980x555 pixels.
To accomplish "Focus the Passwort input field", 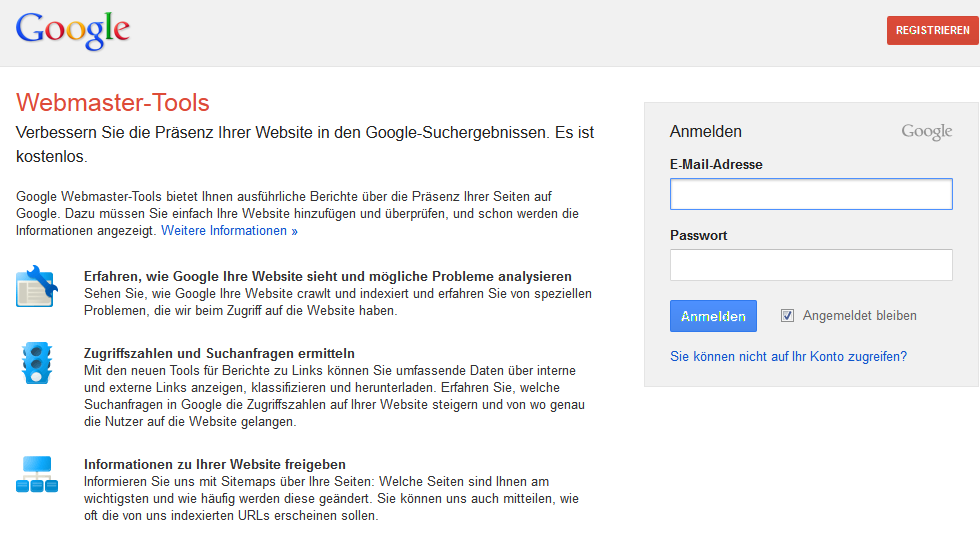I will tap(811, 265).
